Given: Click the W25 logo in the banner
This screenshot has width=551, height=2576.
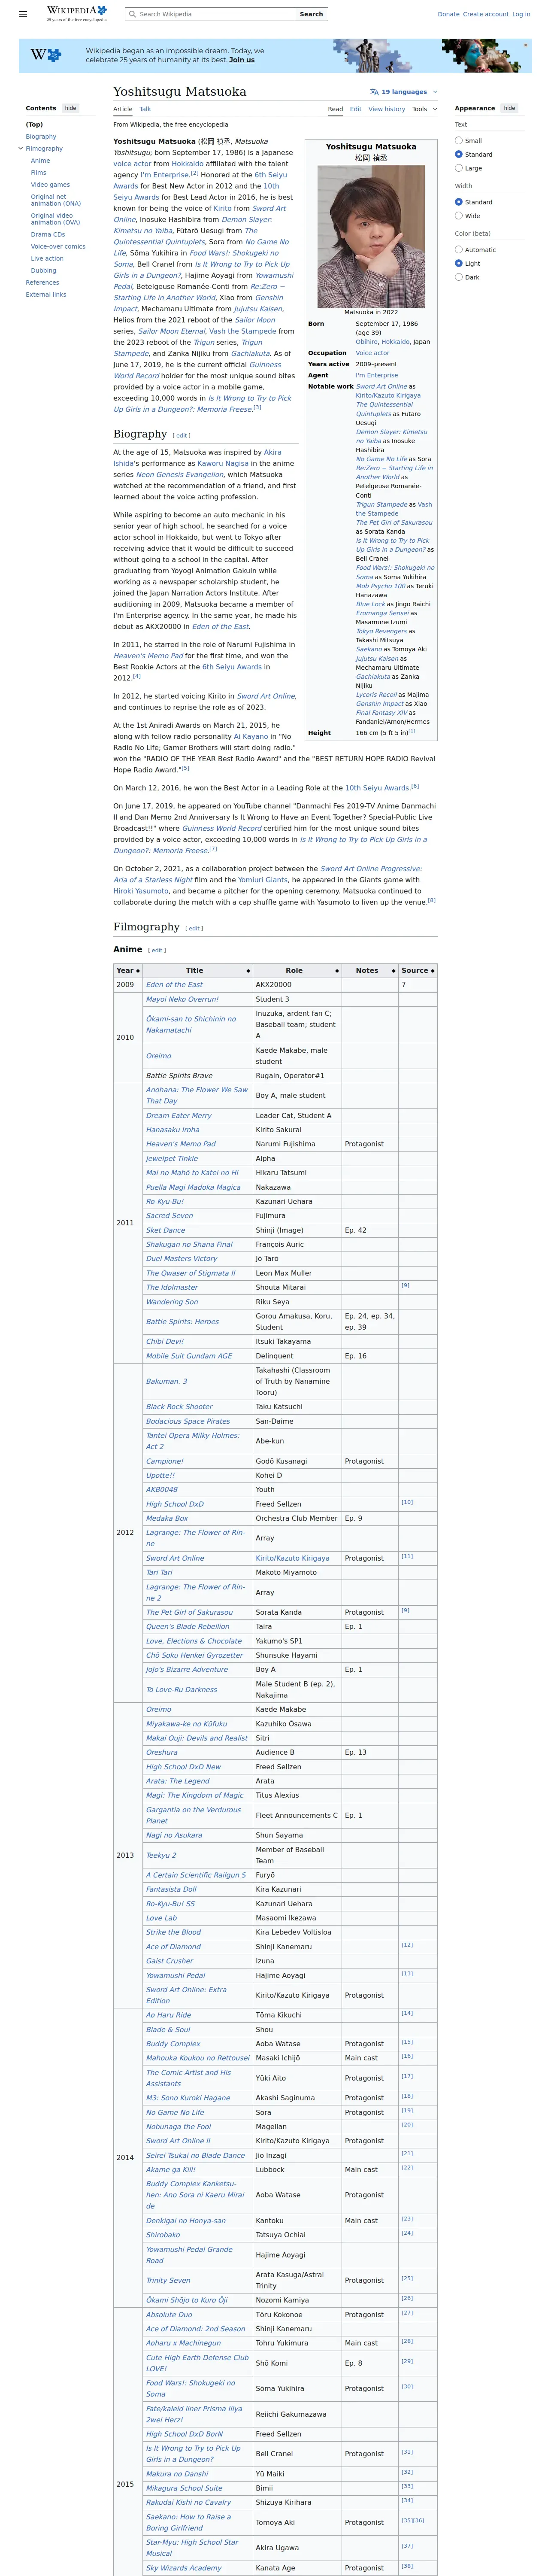Looking at the screenshot, I should 46,55.
